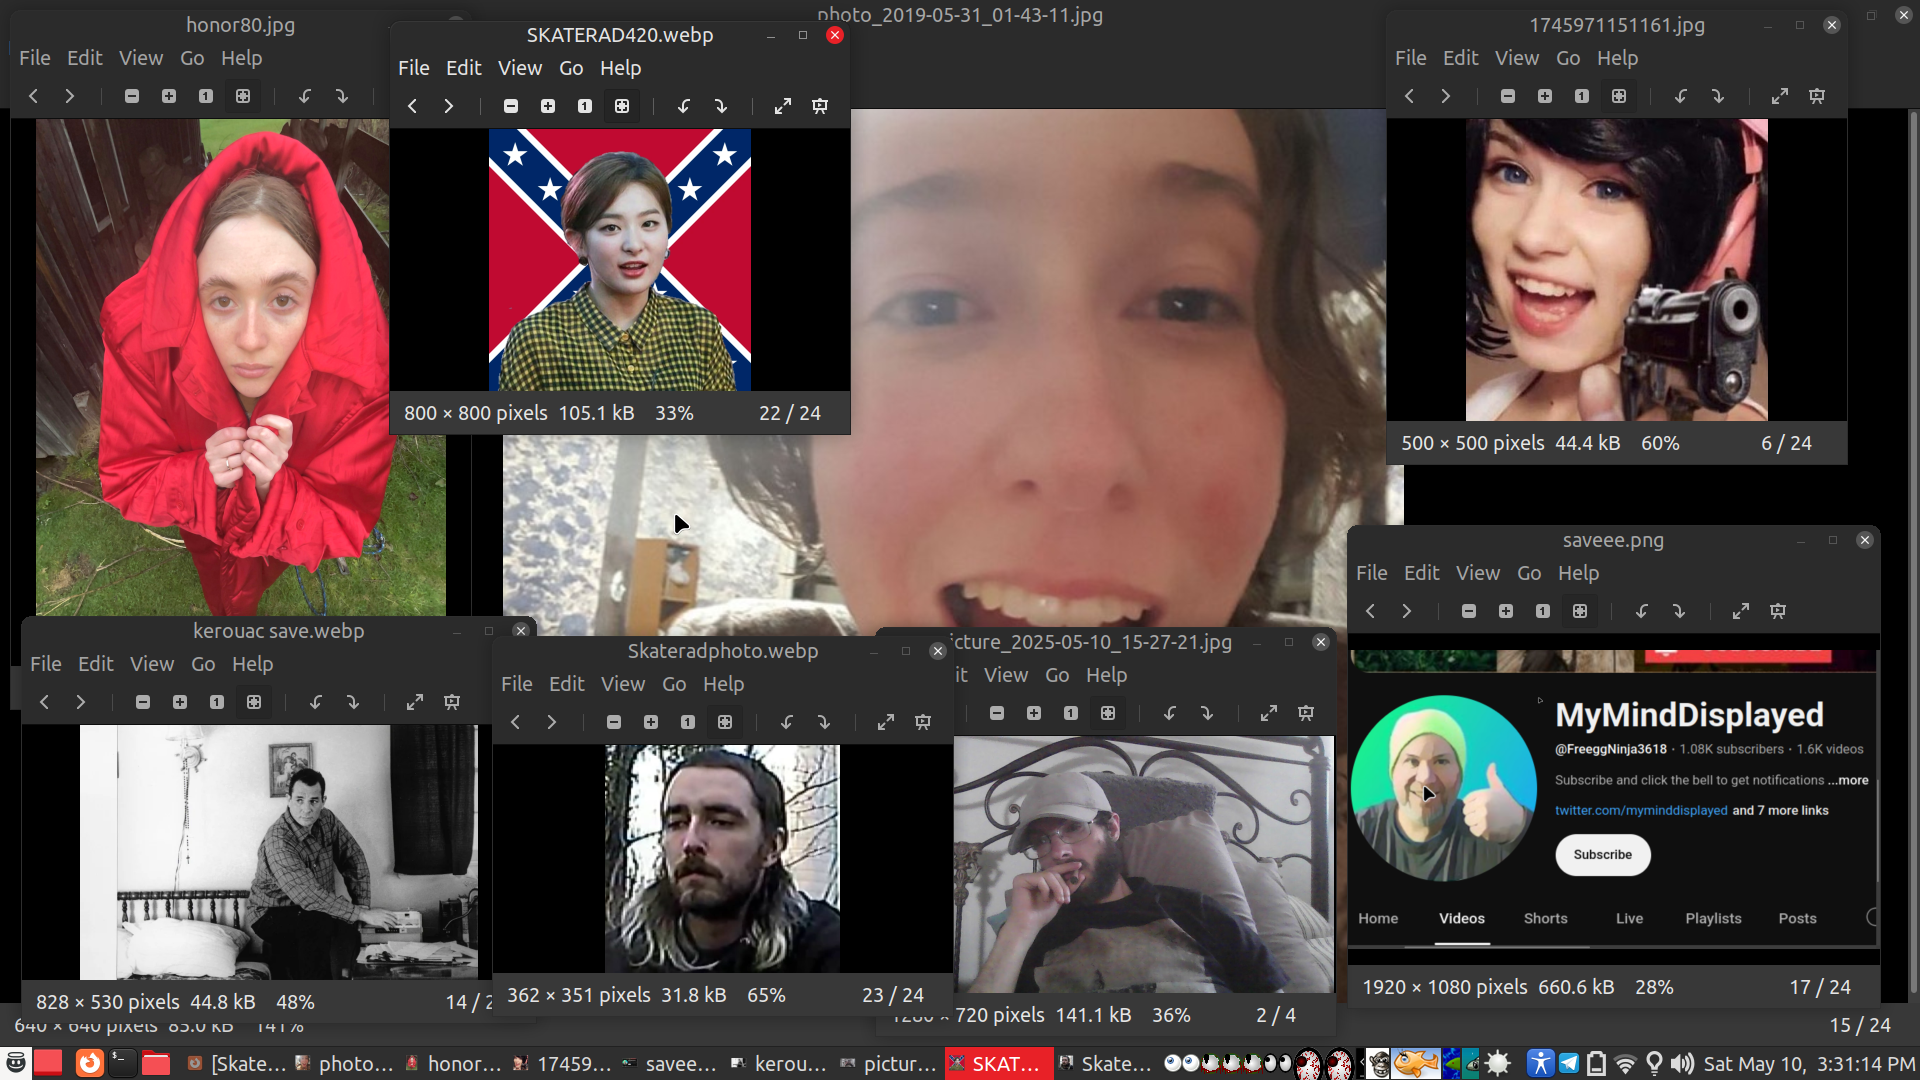1920x1080 pixels.
Task: Enter fullscreen in SKATERAD420.webp window
Action: point(783,106)
